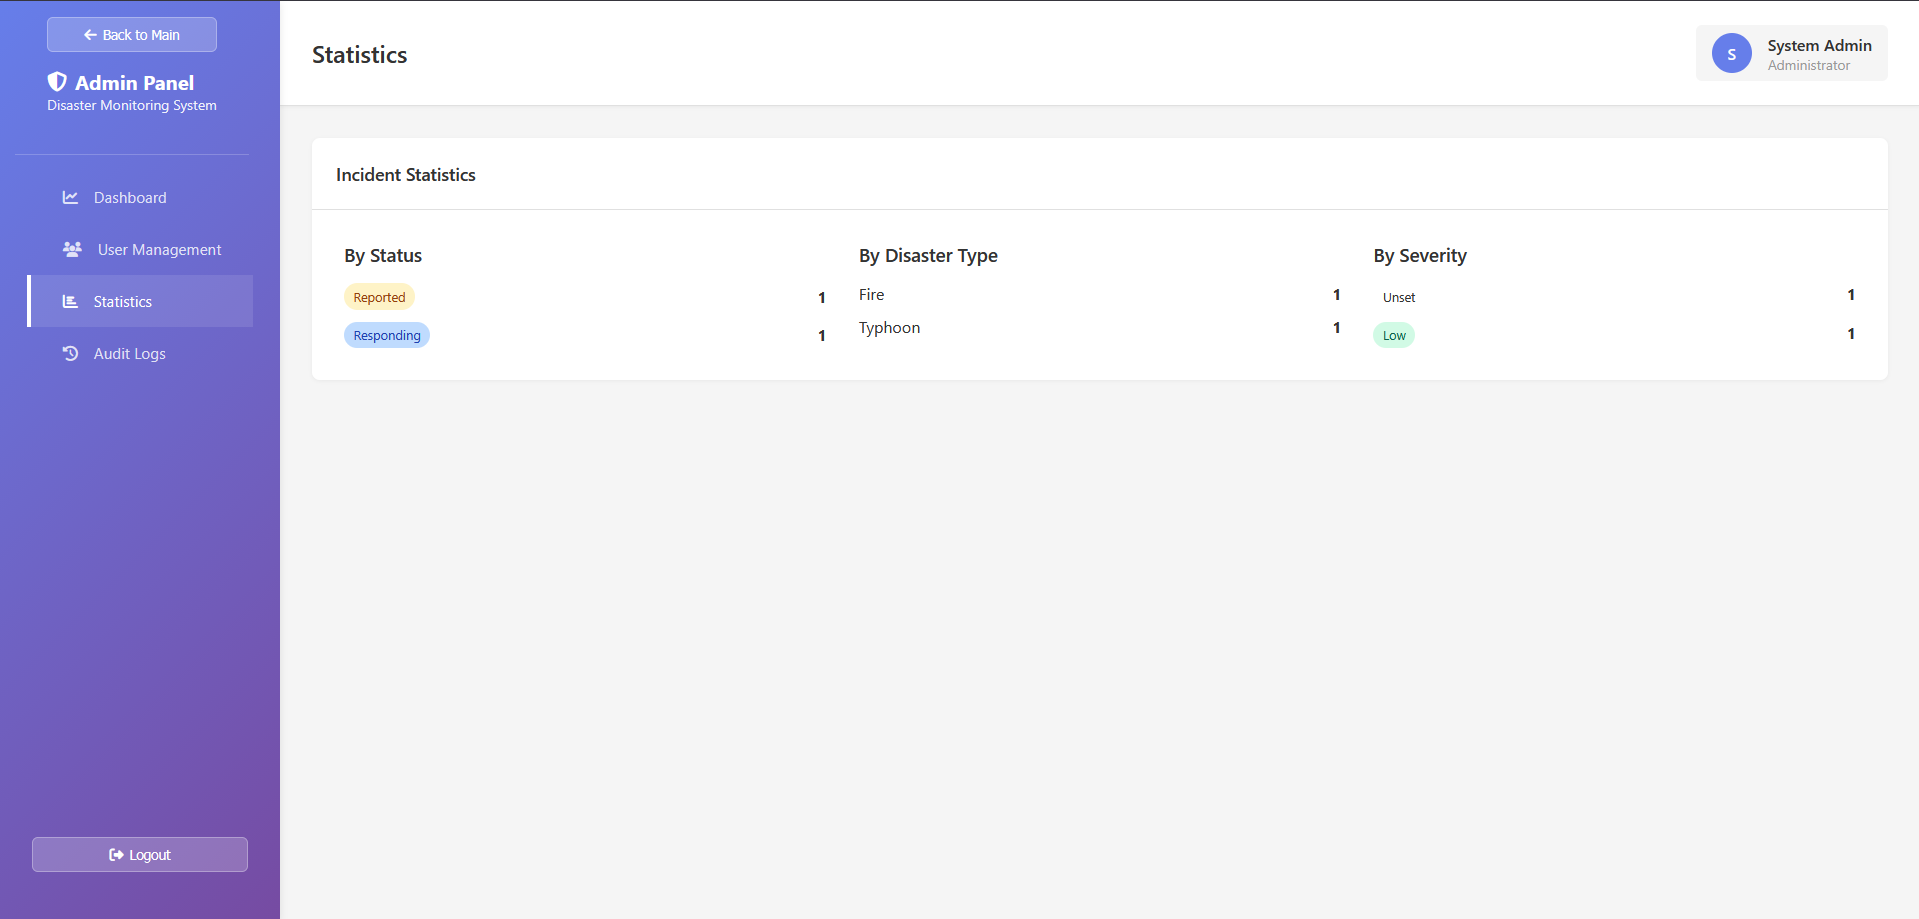Click the Unset severity label
This screenshot has height=919, width=1919.
coord(1399,297)
